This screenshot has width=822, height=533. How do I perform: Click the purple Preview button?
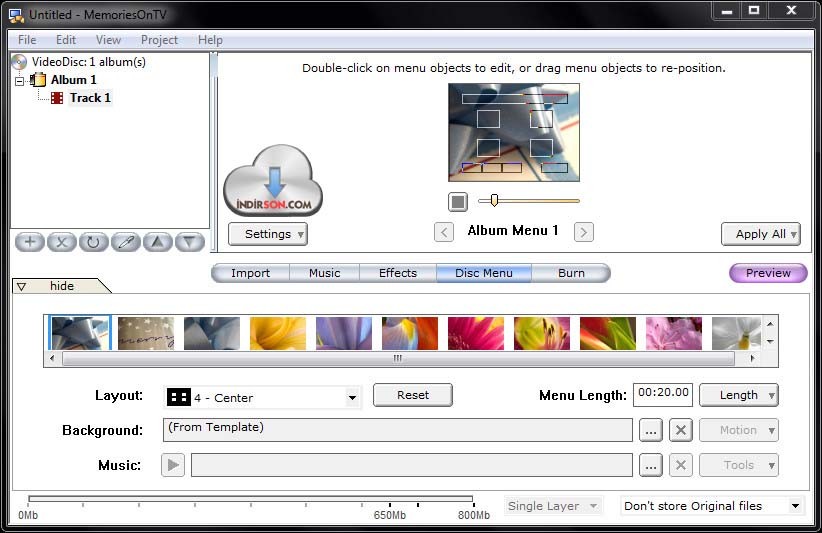coord(768,273)
